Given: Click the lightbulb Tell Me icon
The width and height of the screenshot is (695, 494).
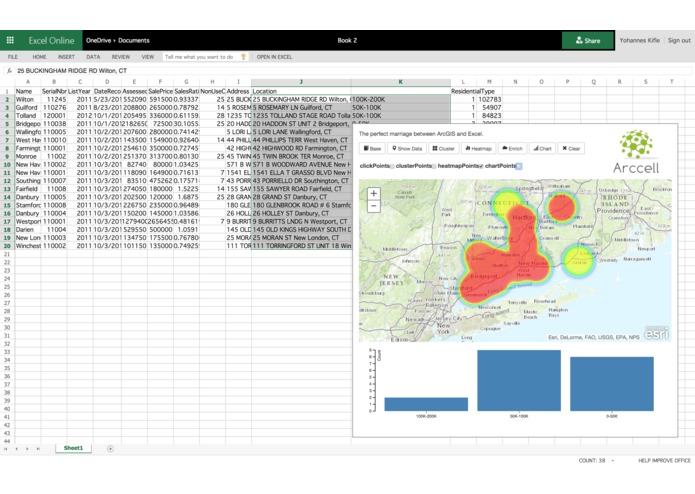Looking at the screenshot, I should coord(243,57).
